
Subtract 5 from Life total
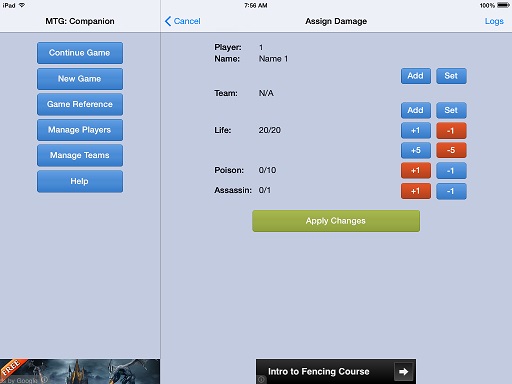point(451,150)
